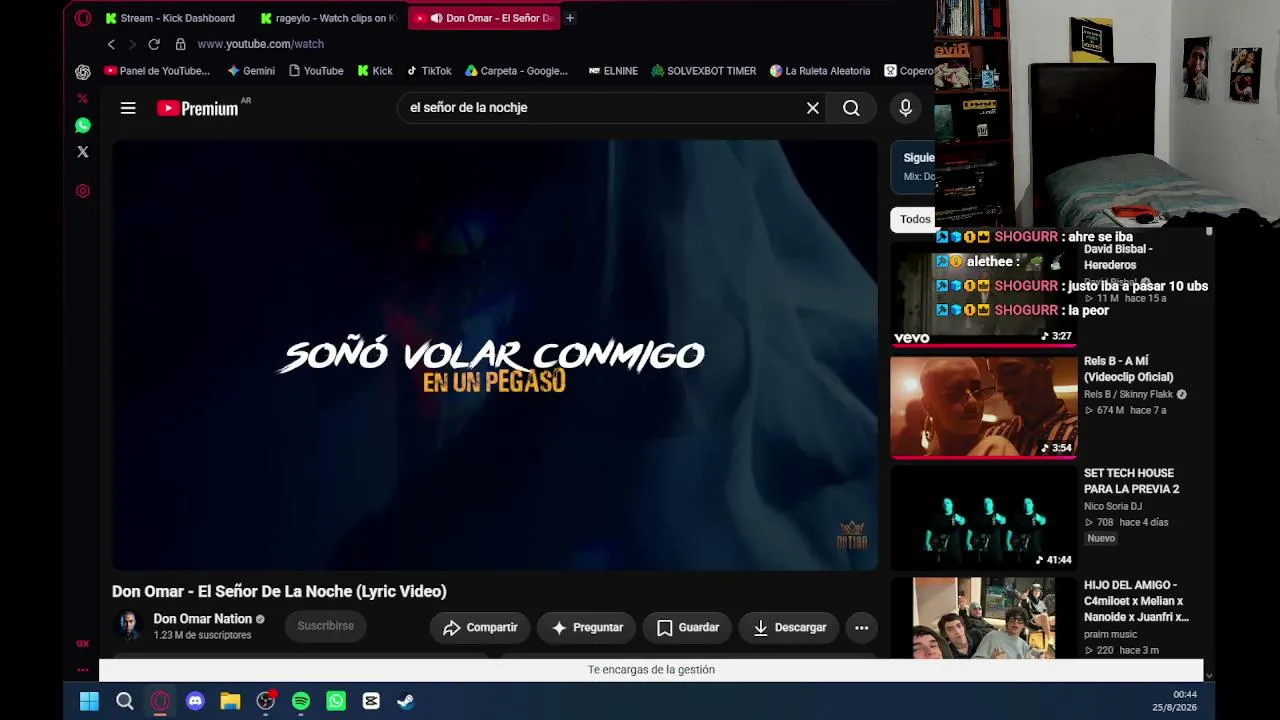1280x720 pixels.
Task: Switch to the rageylo Kick clips tab
Action: pos(329,18)
